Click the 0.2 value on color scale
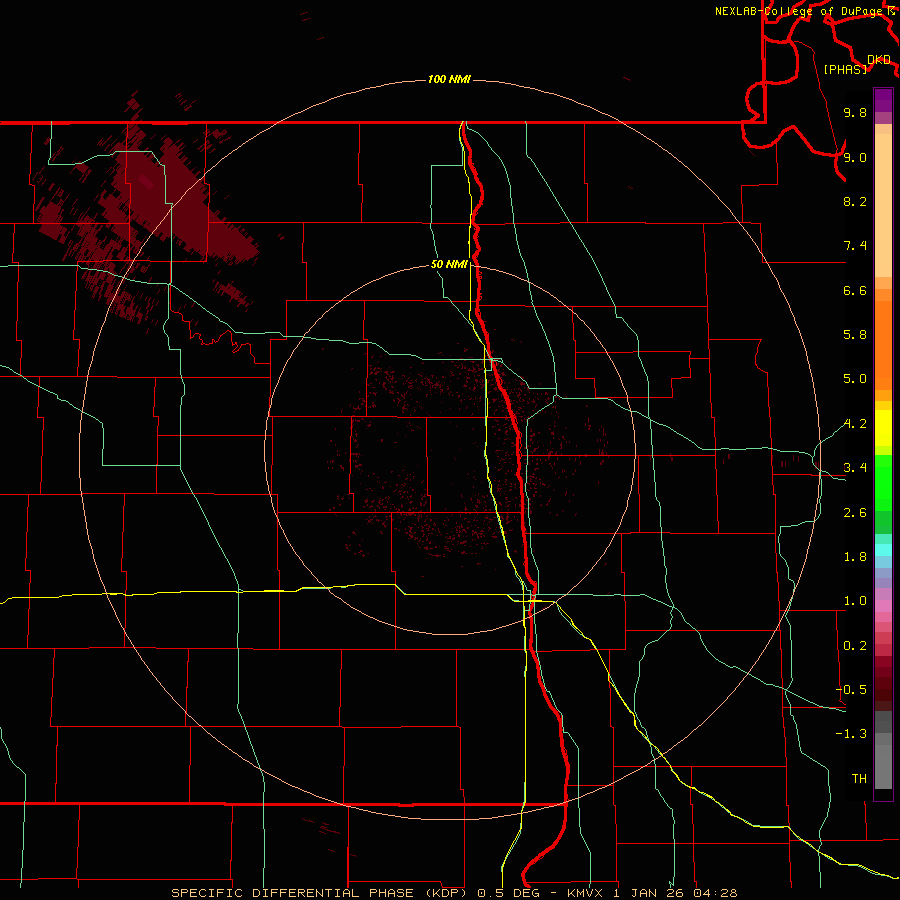Viewport: 900px width, 900px height. pos(855,646)
